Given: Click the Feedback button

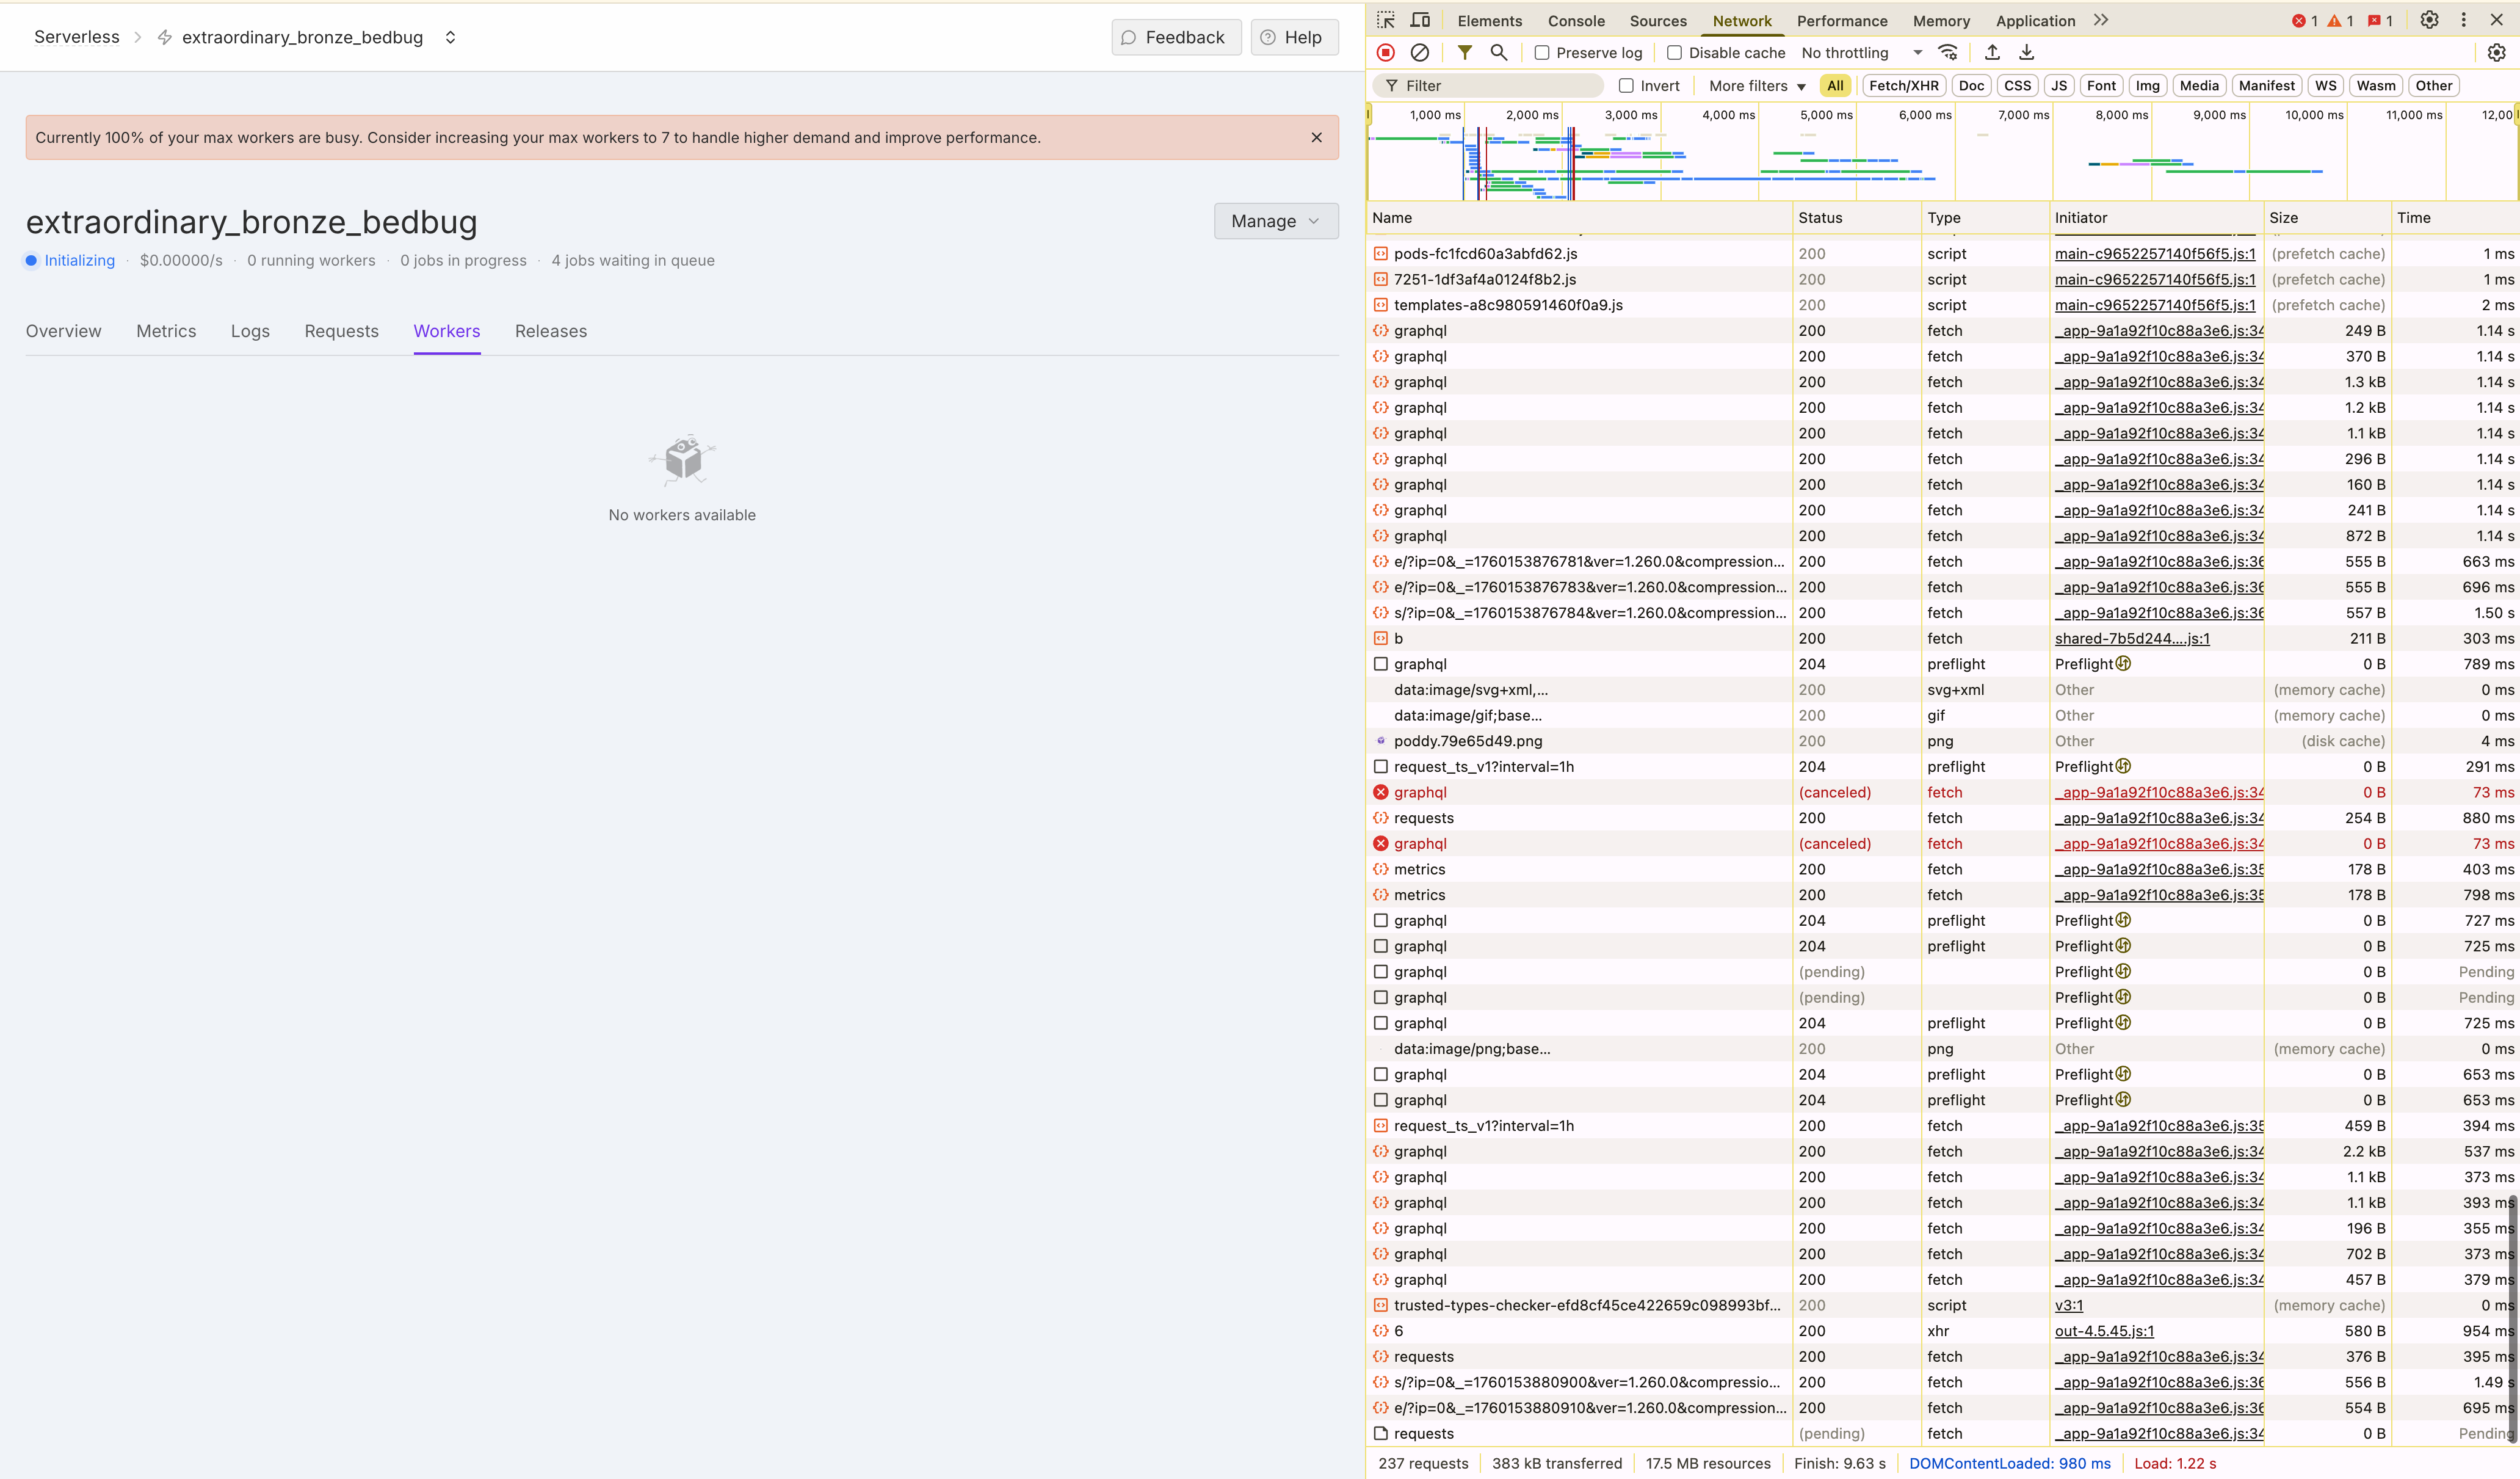Looking at the screenshot, I should (1175, 37).
